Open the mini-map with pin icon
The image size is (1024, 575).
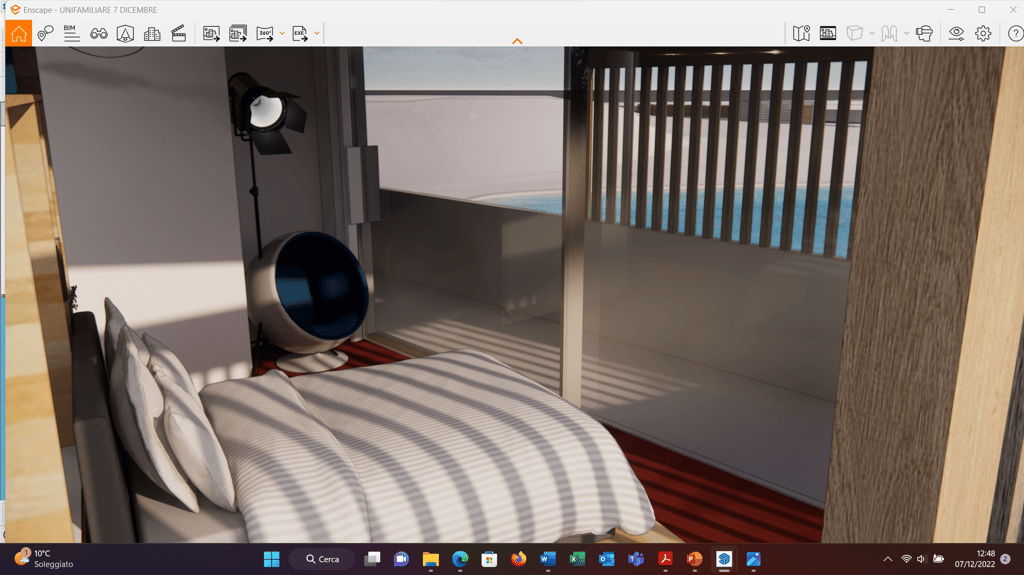point(801,33)
